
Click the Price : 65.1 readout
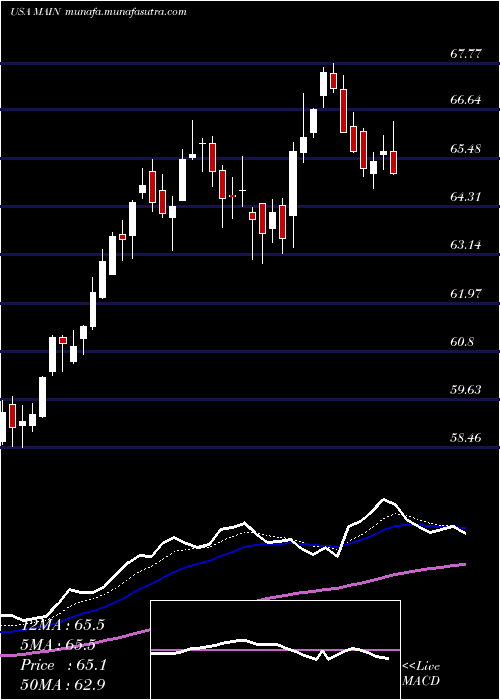[x=62, y=665]
